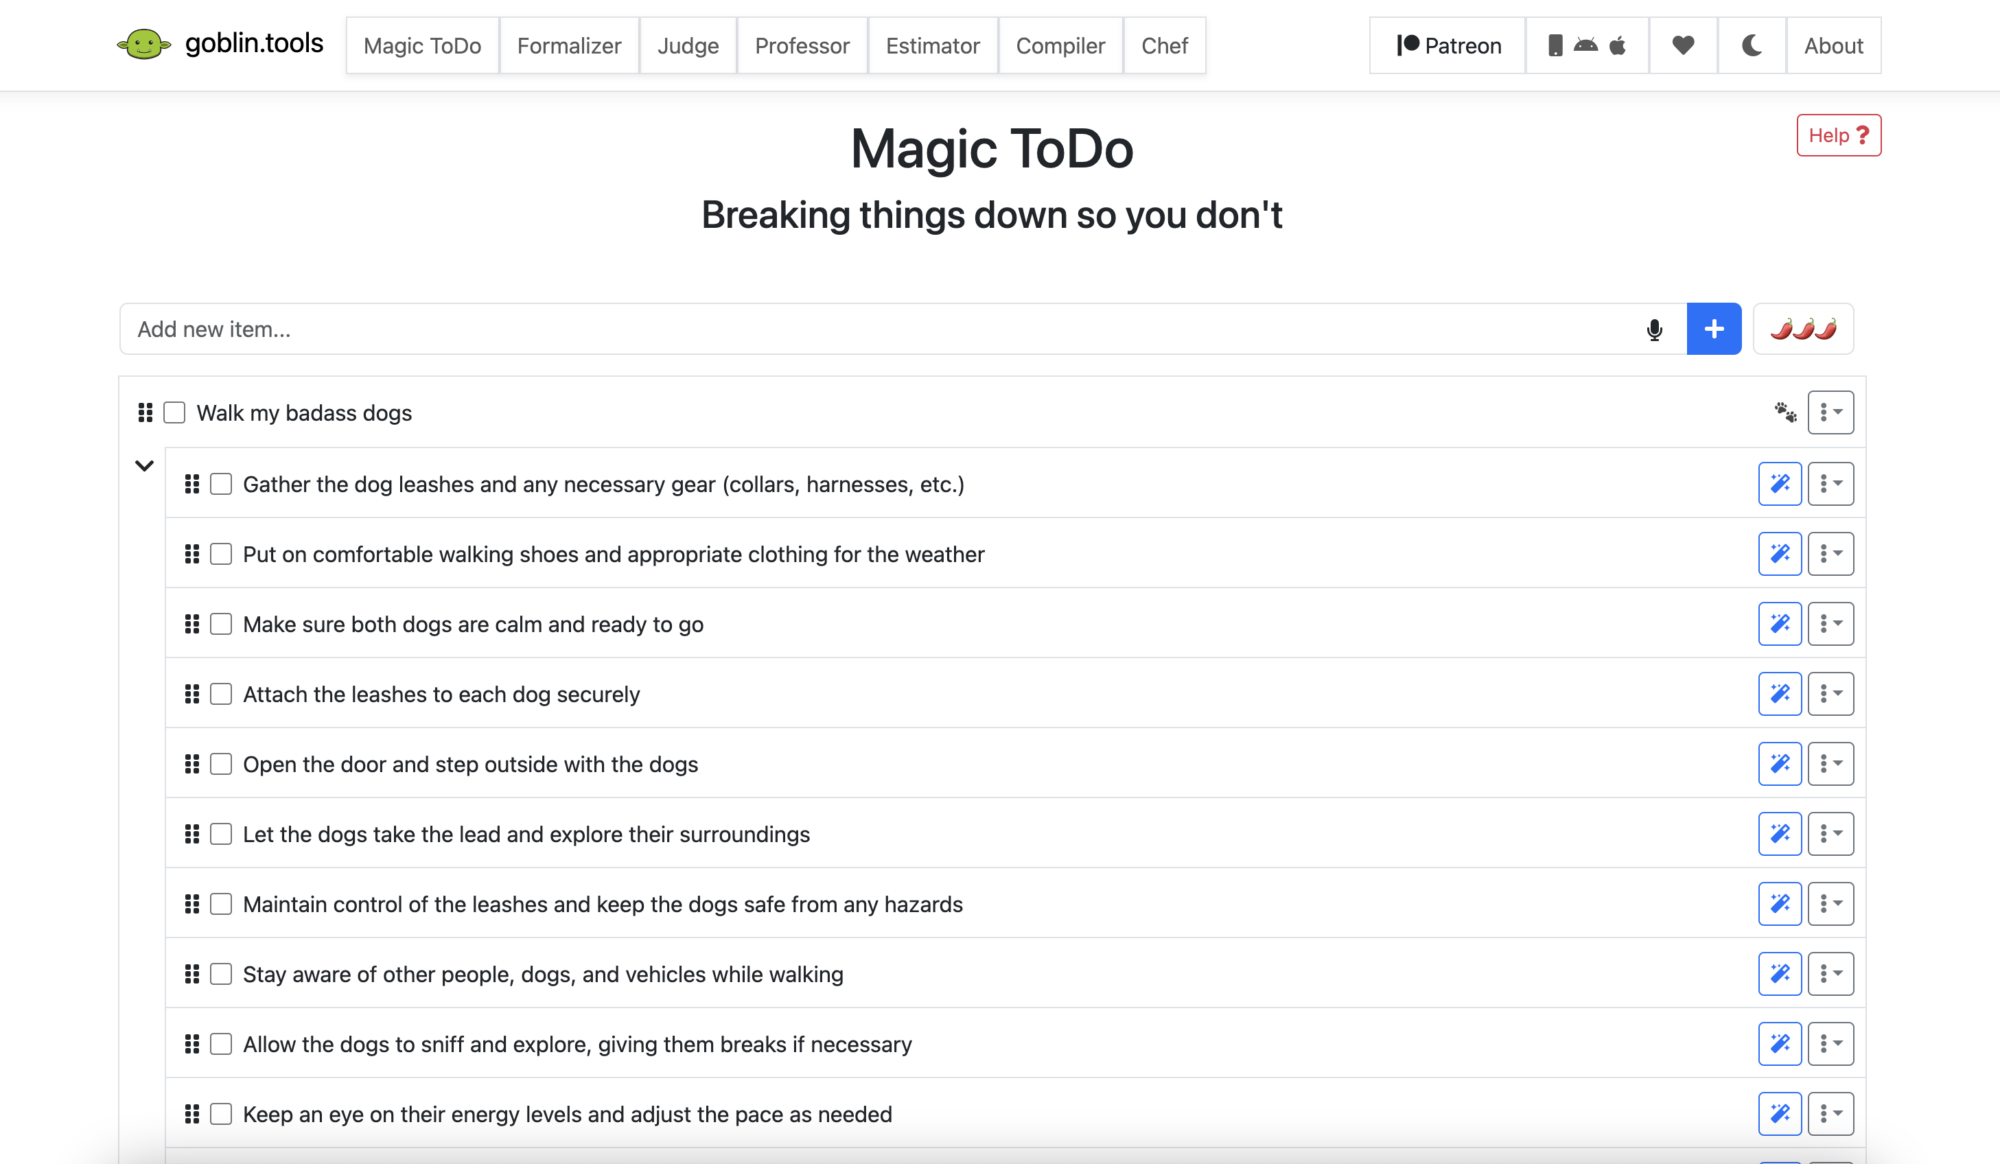Click the Apple icon for the iOS app

[1618, 45]
